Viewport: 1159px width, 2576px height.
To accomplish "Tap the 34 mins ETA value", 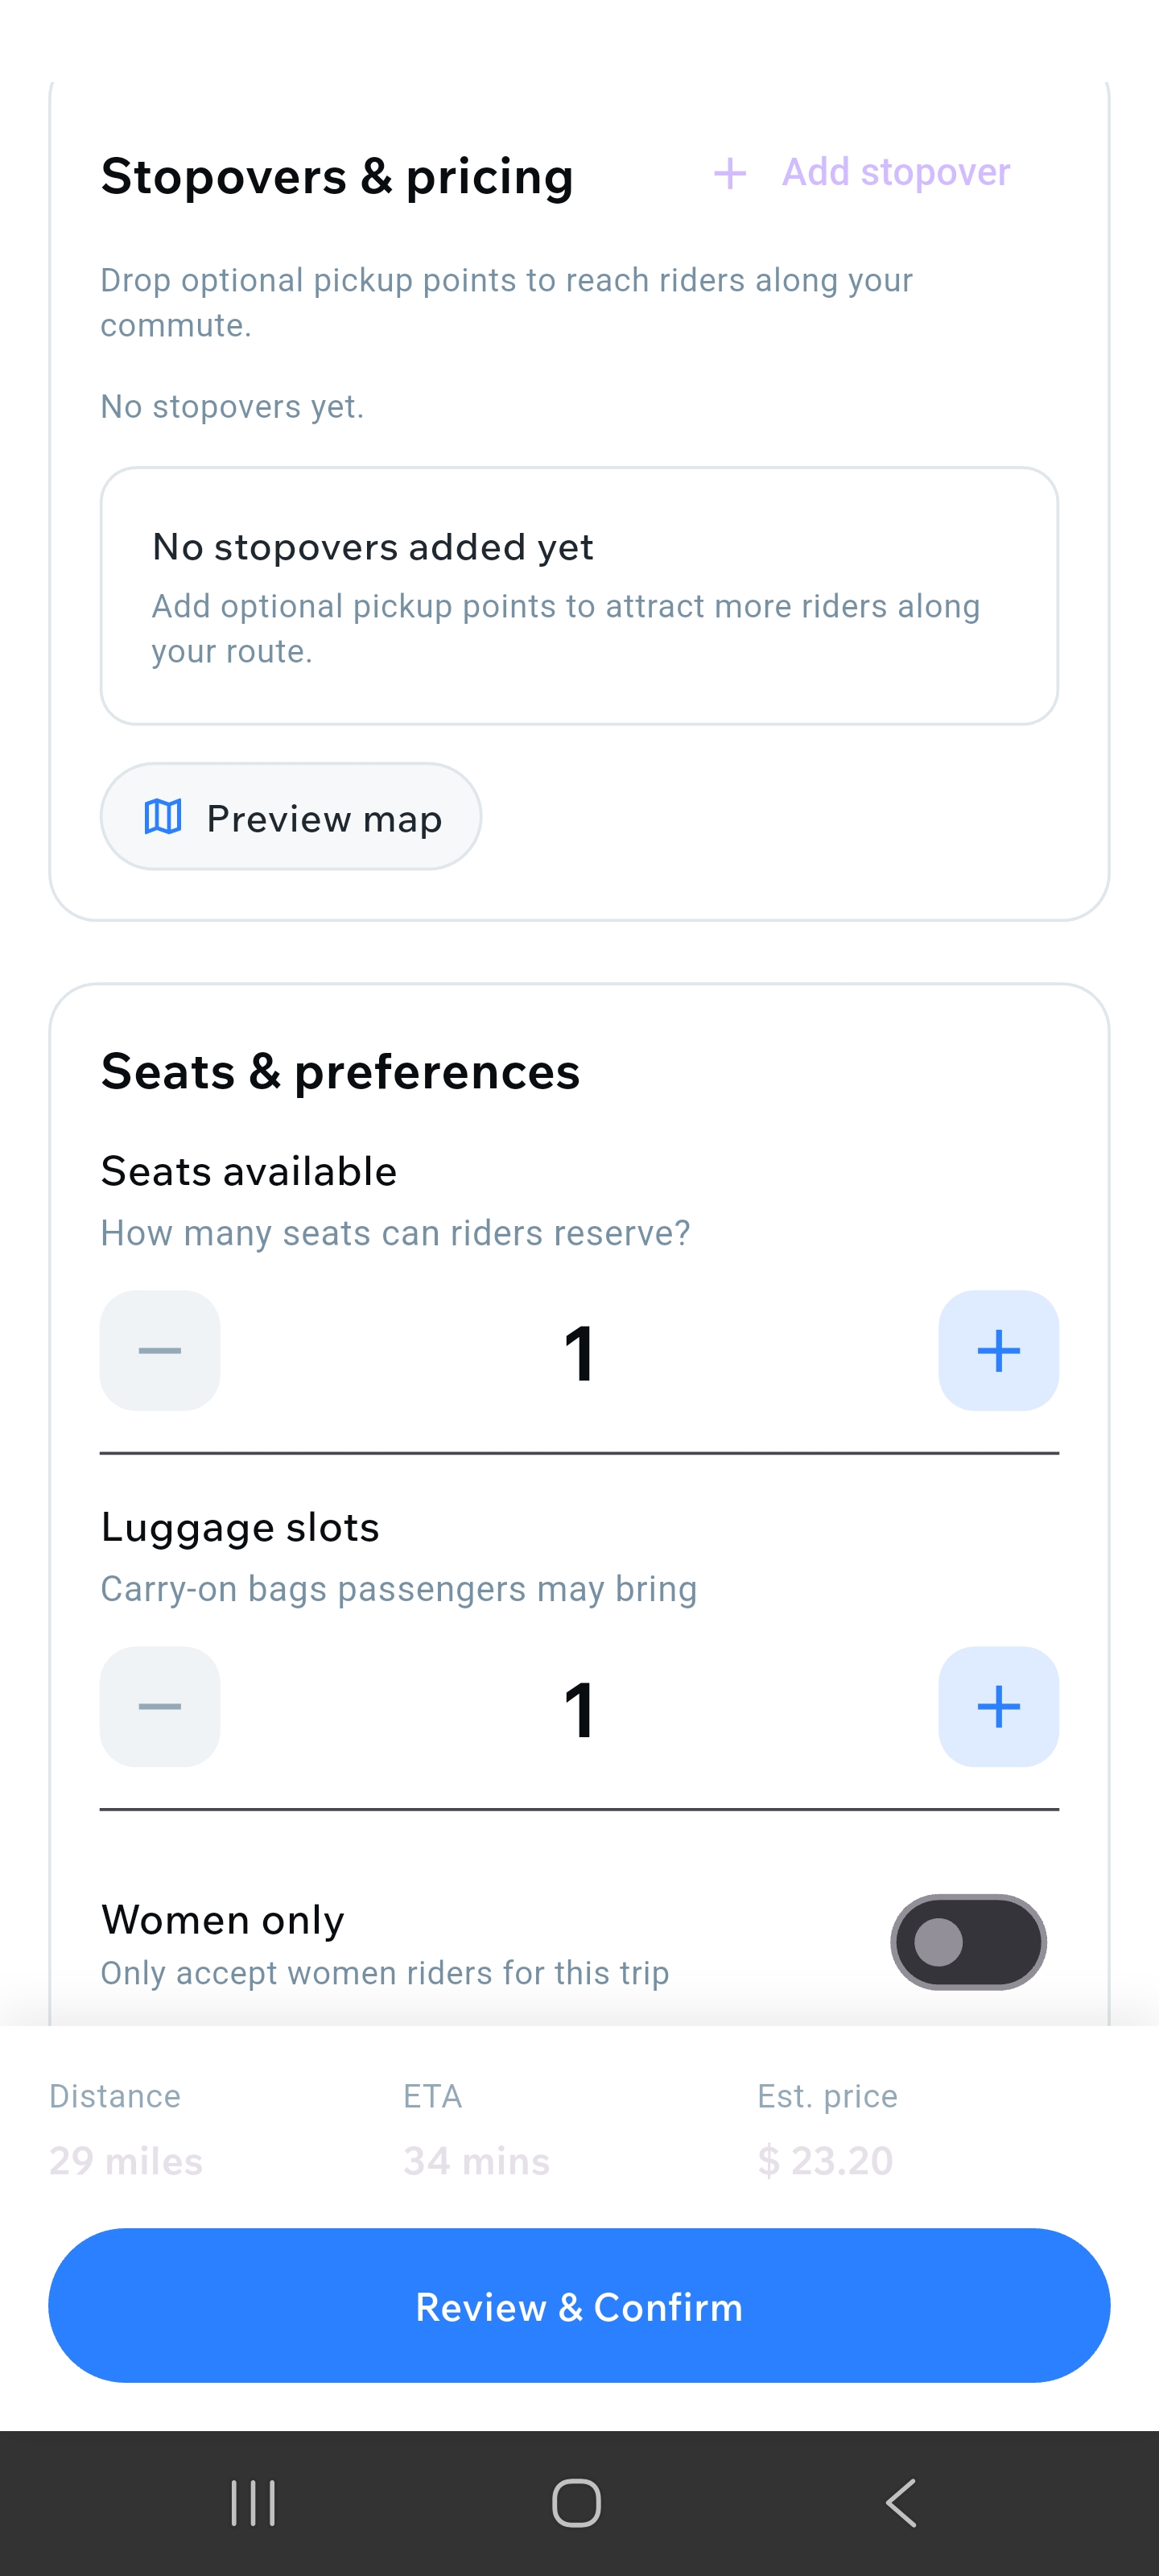I will click(x=474, y=2160).
